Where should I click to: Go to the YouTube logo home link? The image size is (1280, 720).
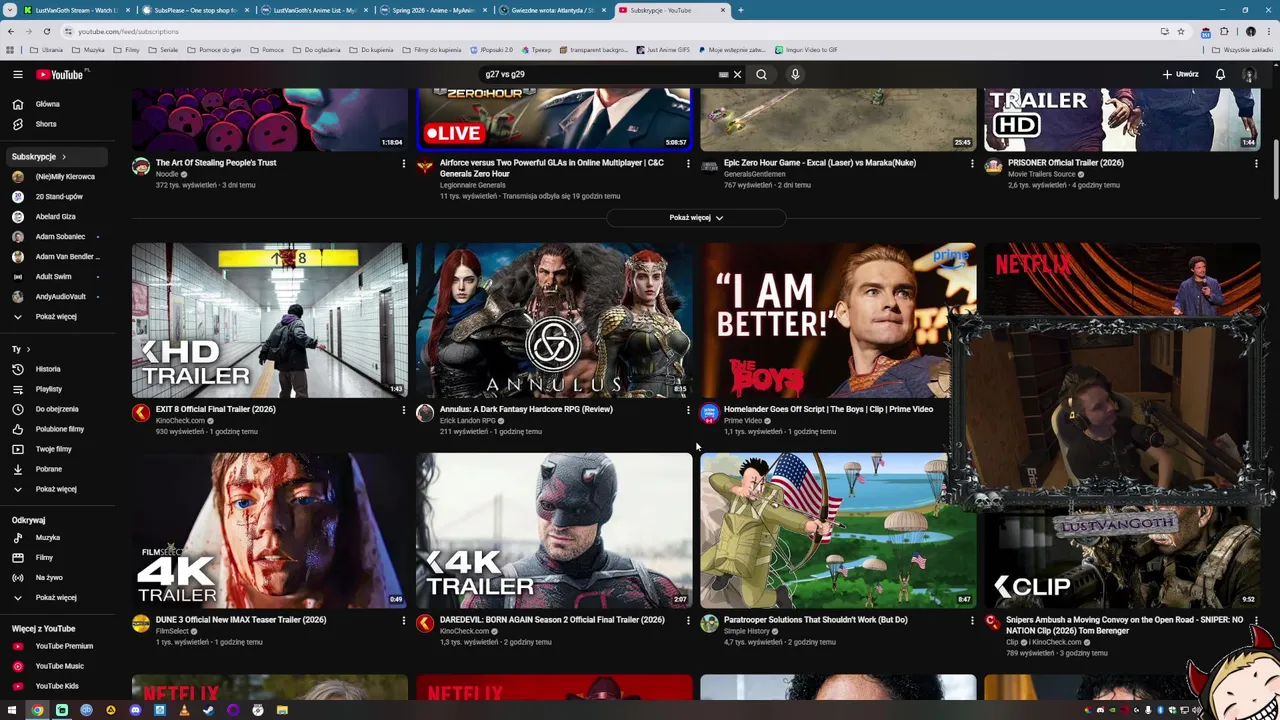click(x=60, y=74)
